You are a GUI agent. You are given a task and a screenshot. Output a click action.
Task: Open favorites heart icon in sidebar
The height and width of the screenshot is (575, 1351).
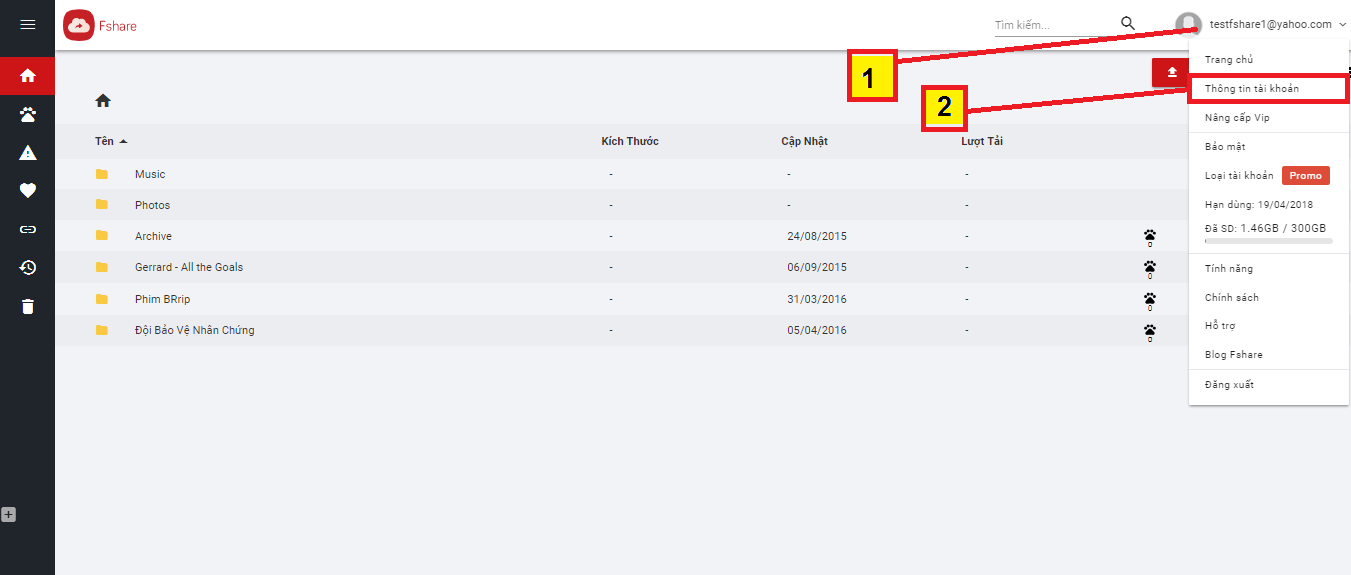point(27,190)
